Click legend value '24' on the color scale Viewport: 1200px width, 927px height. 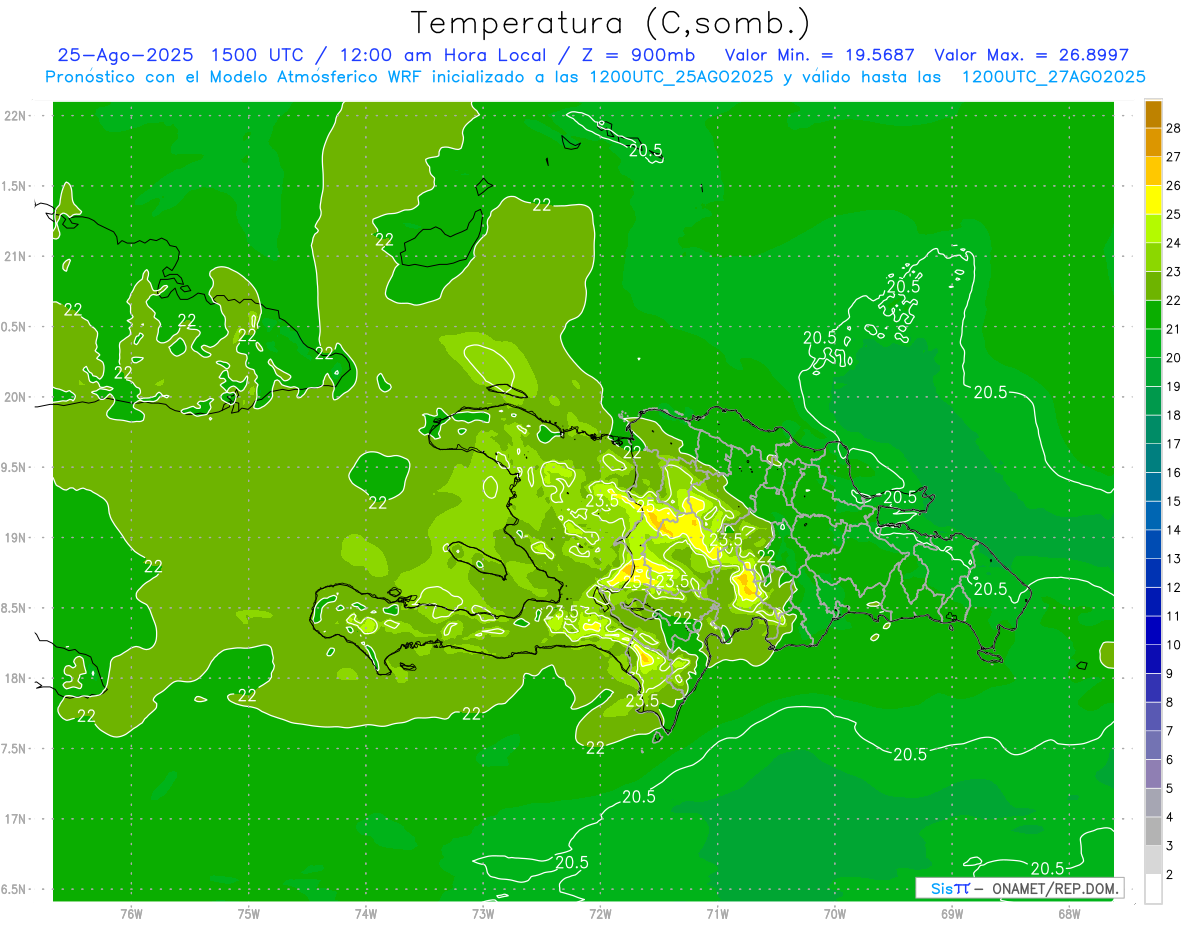coord(1173,243)
